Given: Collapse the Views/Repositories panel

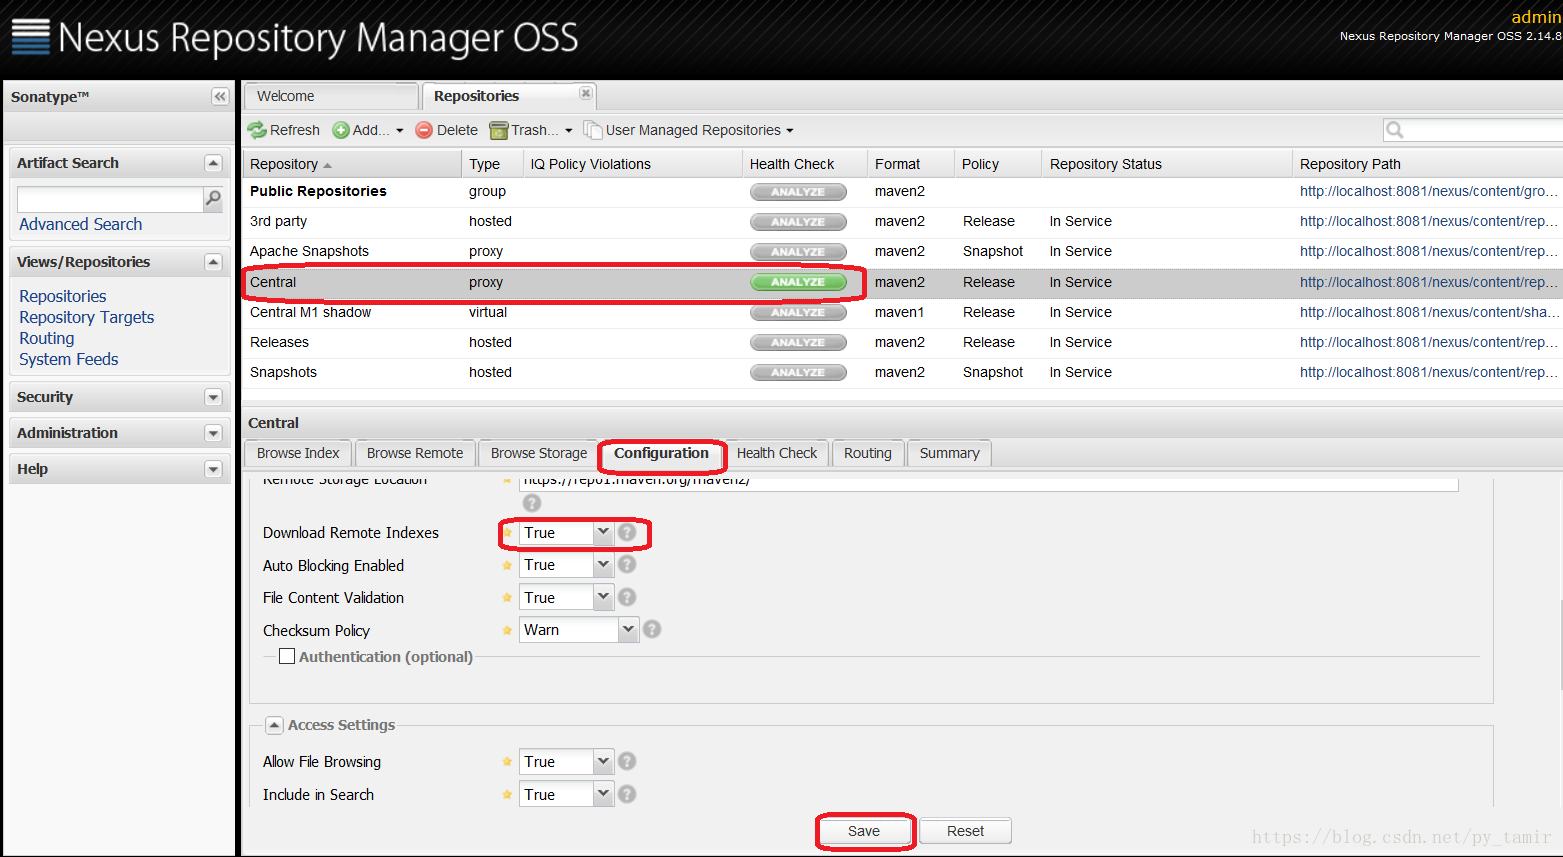Looking at the screenshot, I should pyautogui.click(x=213, y=262).
